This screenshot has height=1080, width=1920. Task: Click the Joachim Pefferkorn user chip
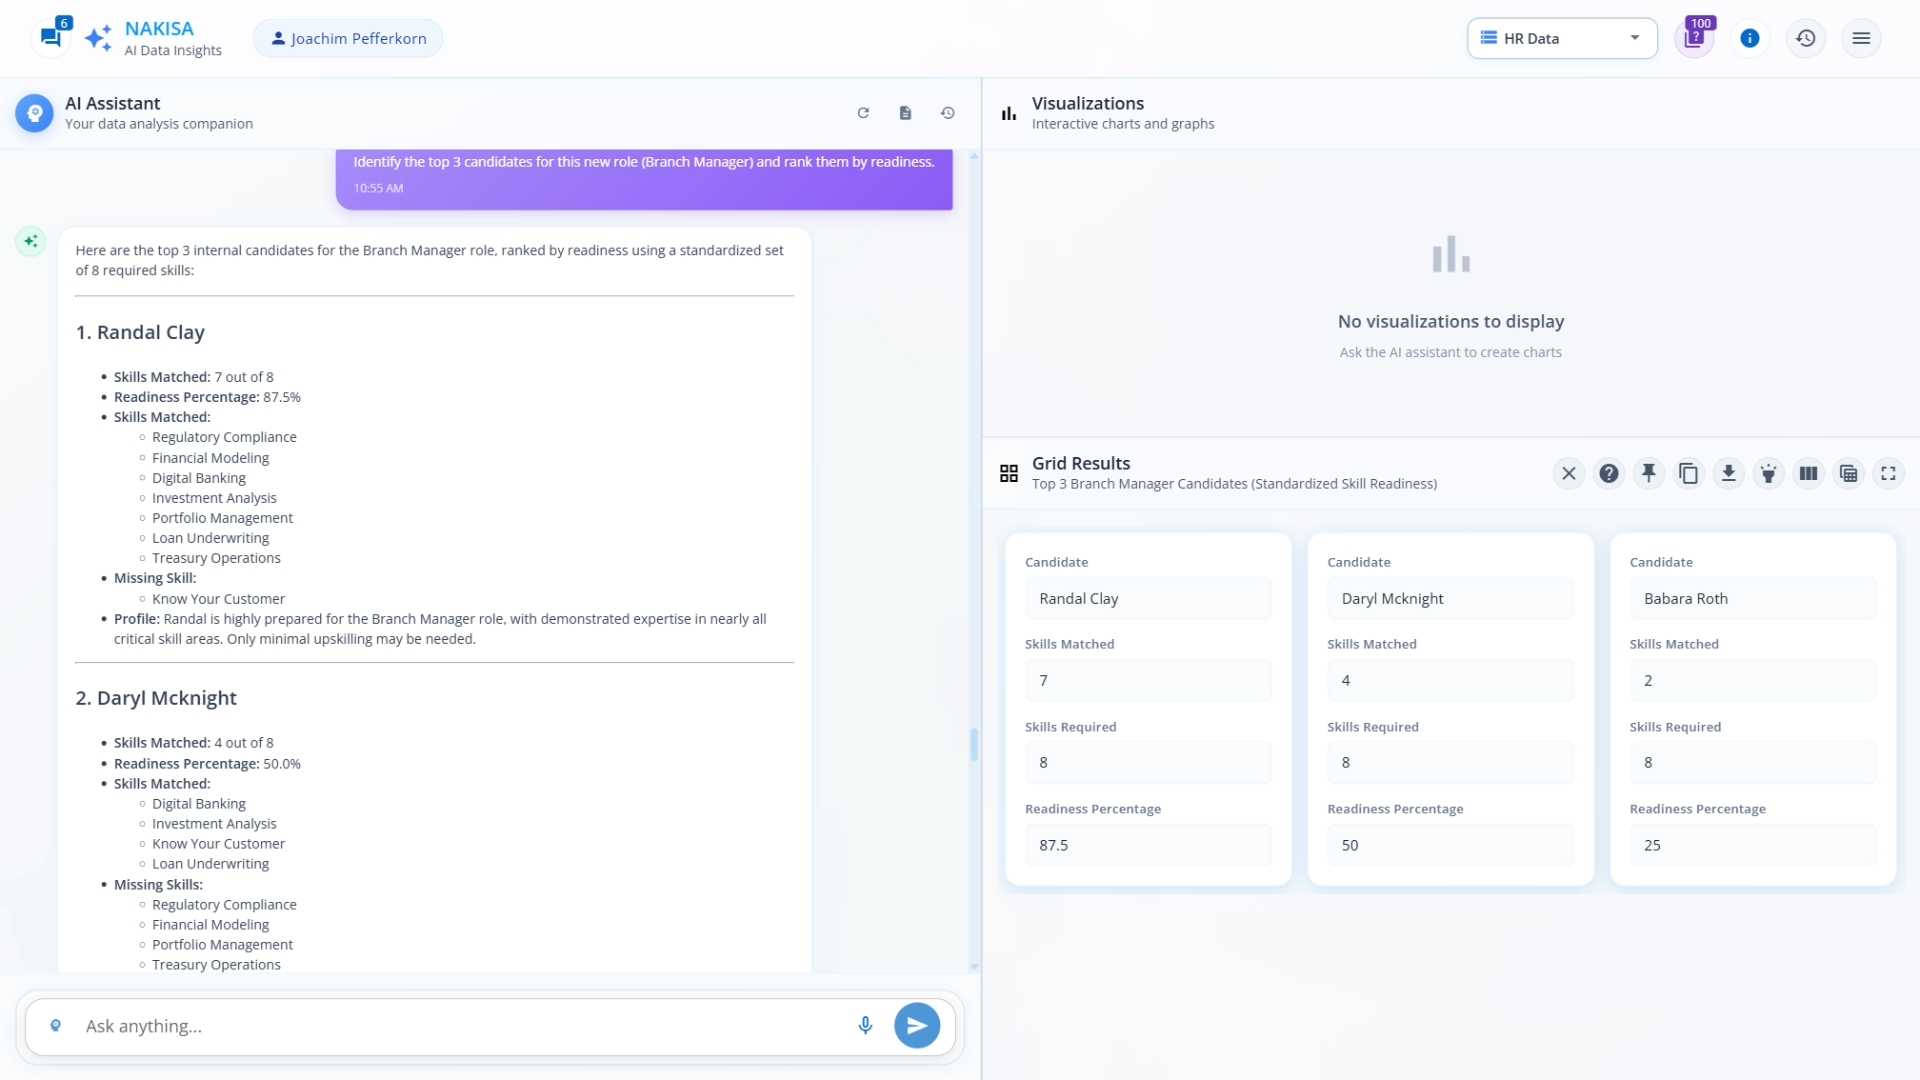tap(348, 38)
